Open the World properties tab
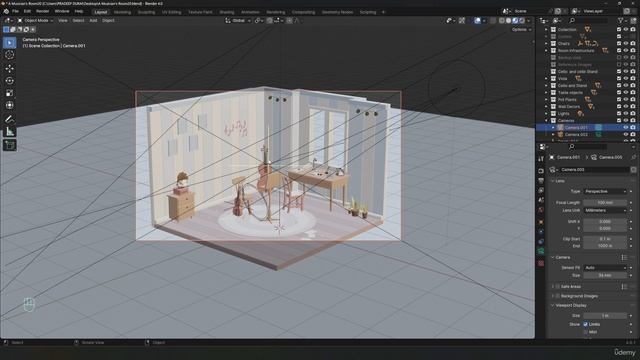Image resolution: width=640 pixels, height=360 pixels. (541, 210)
